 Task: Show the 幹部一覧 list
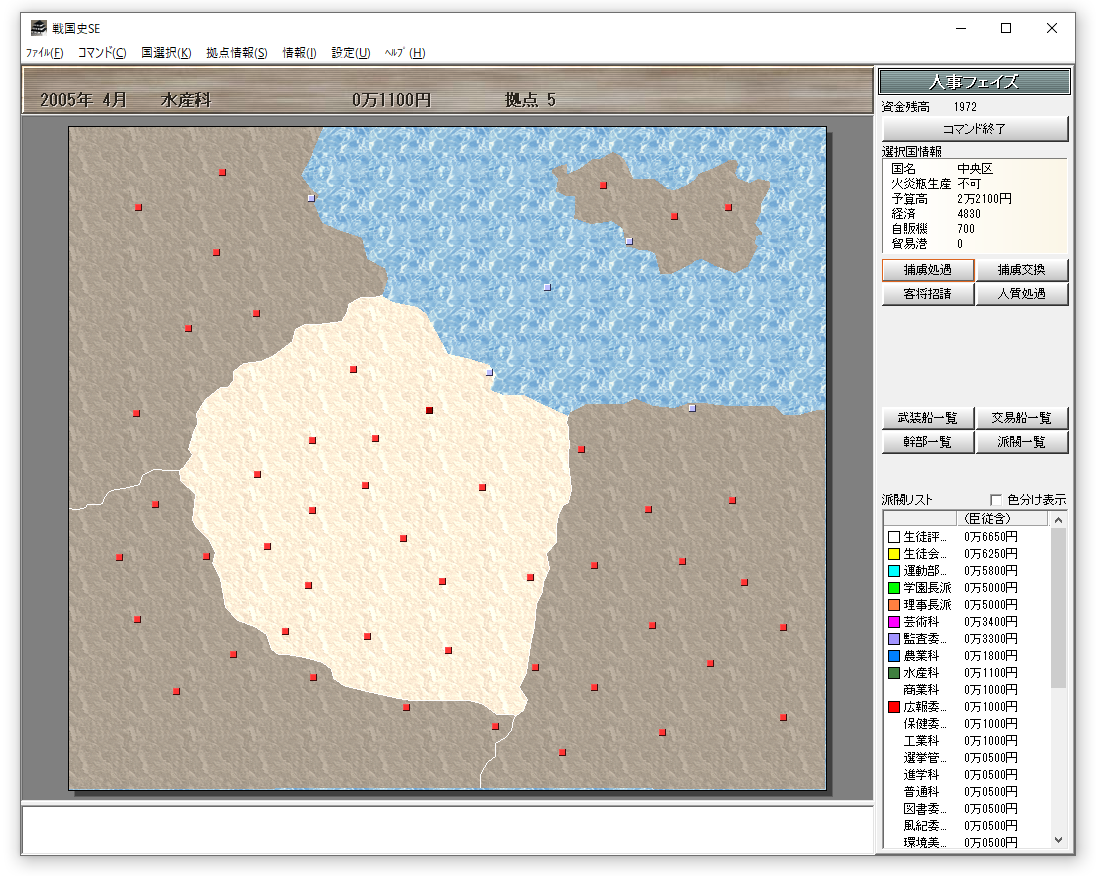point(927,442)
